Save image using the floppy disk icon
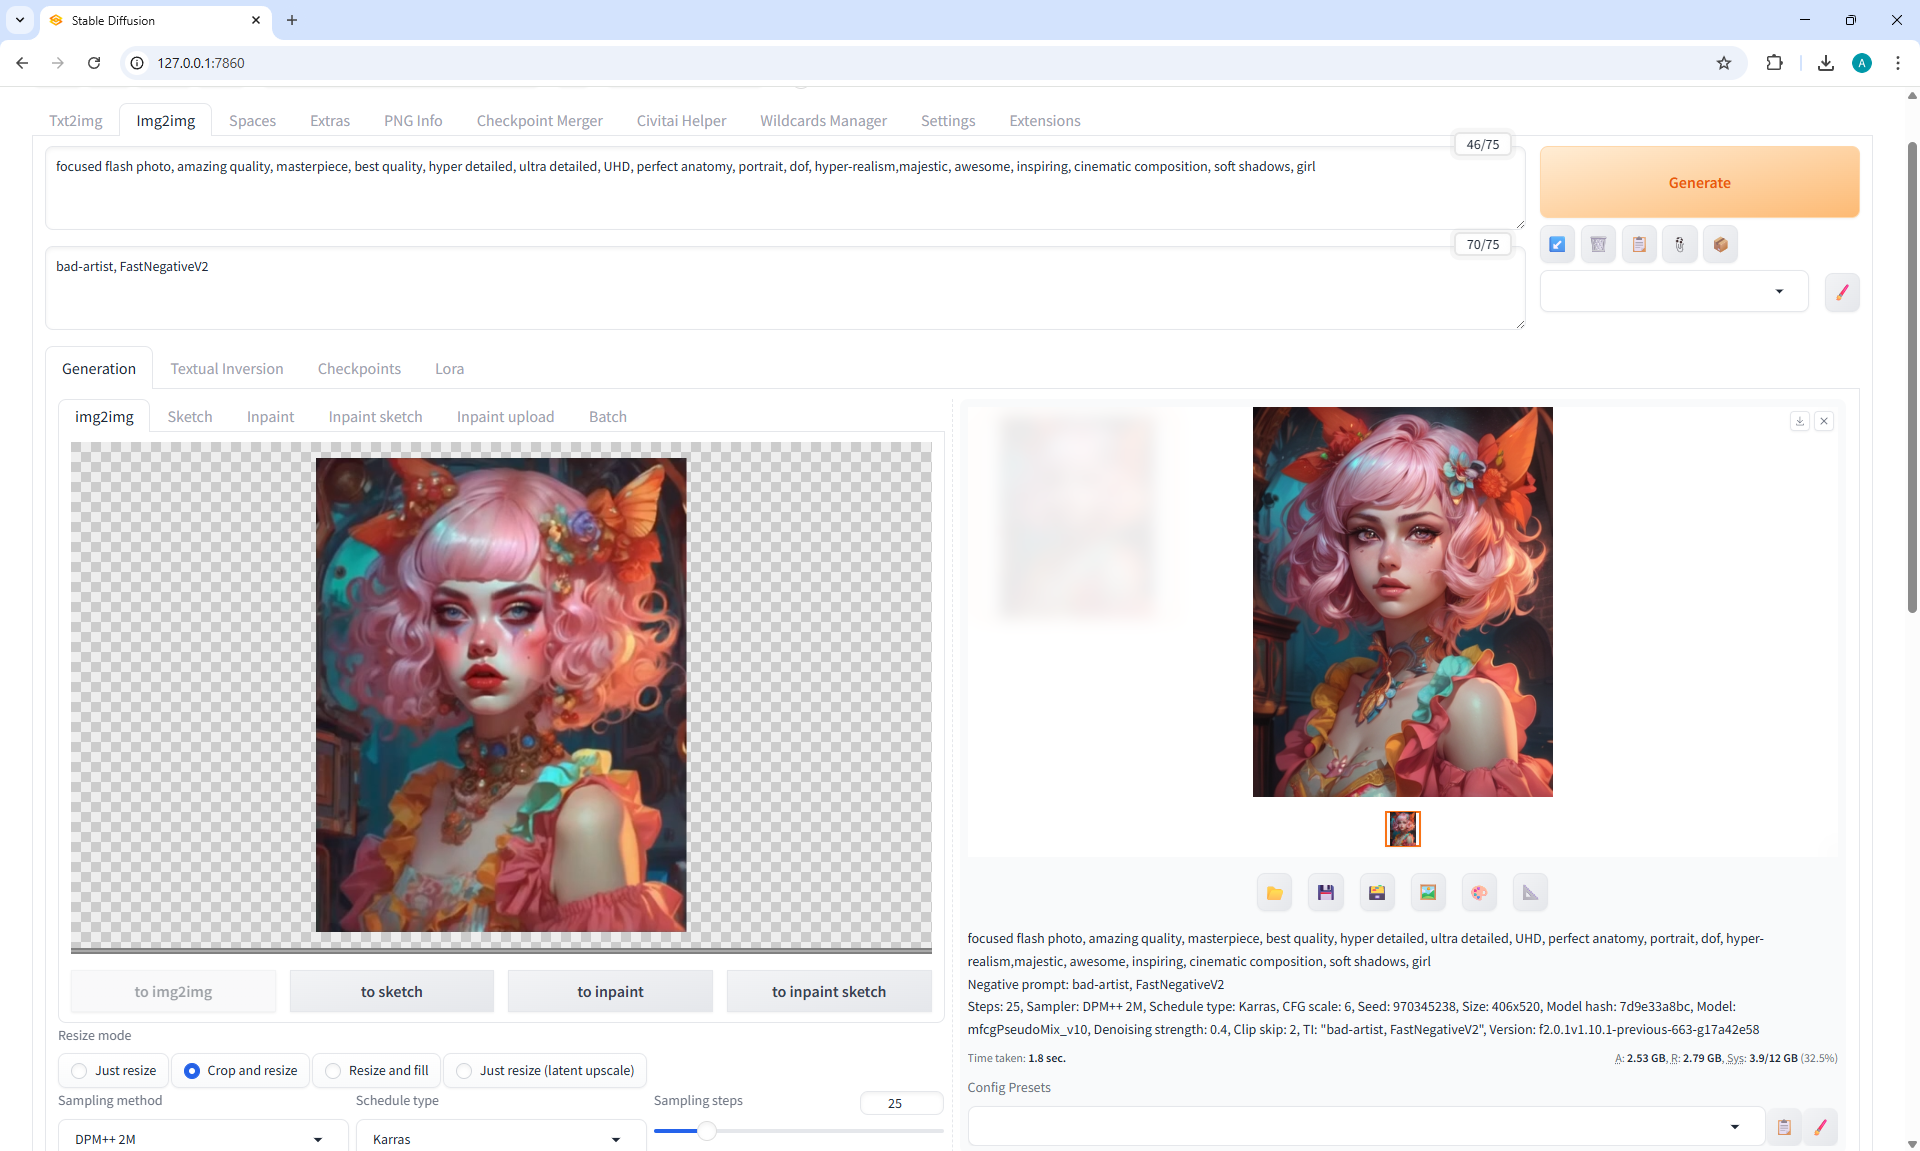Image resolution: width=1920 pixels, height=1151 pixels. 1326,893
